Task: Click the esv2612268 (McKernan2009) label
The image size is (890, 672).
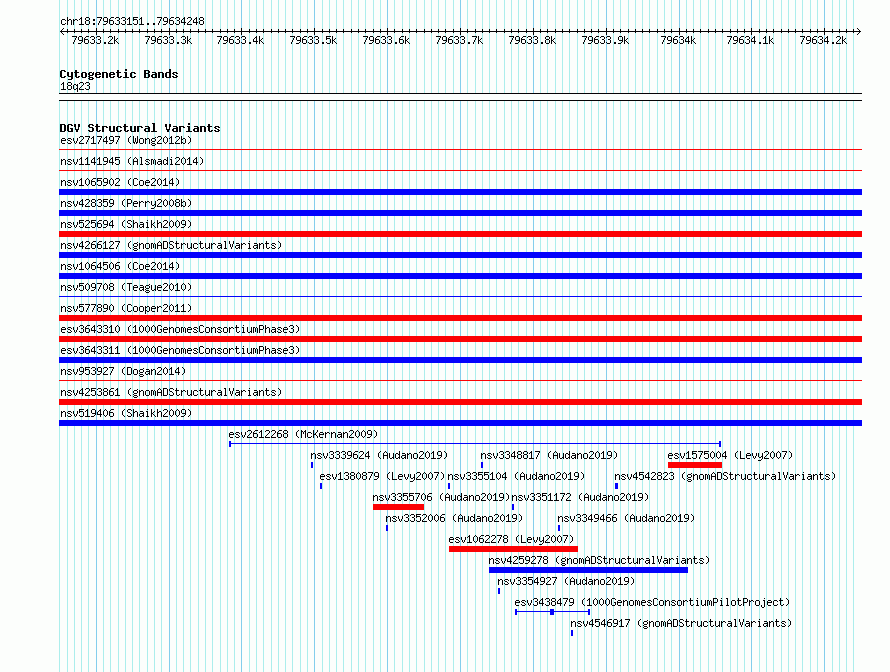Action: [x=303, y=434]
